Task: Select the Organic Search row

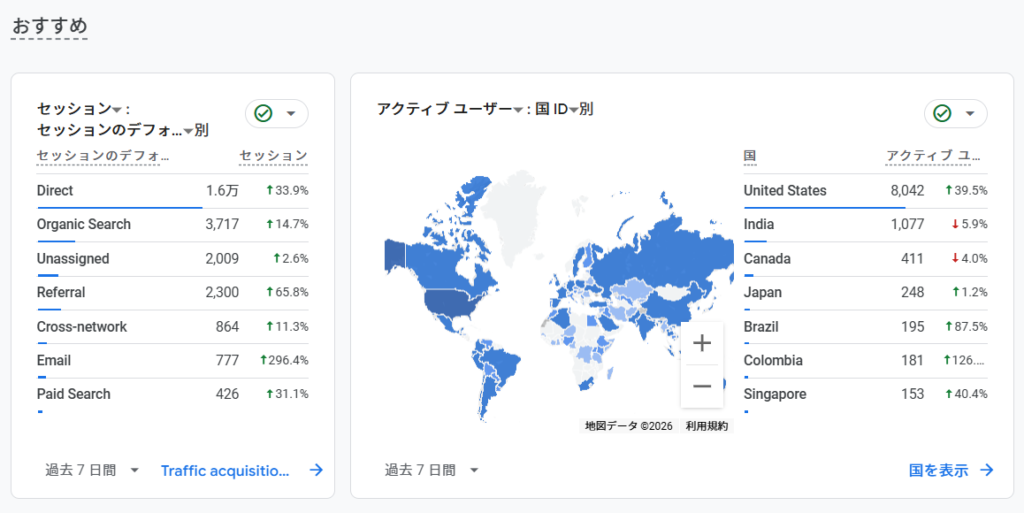Action: tap(172, 225)
